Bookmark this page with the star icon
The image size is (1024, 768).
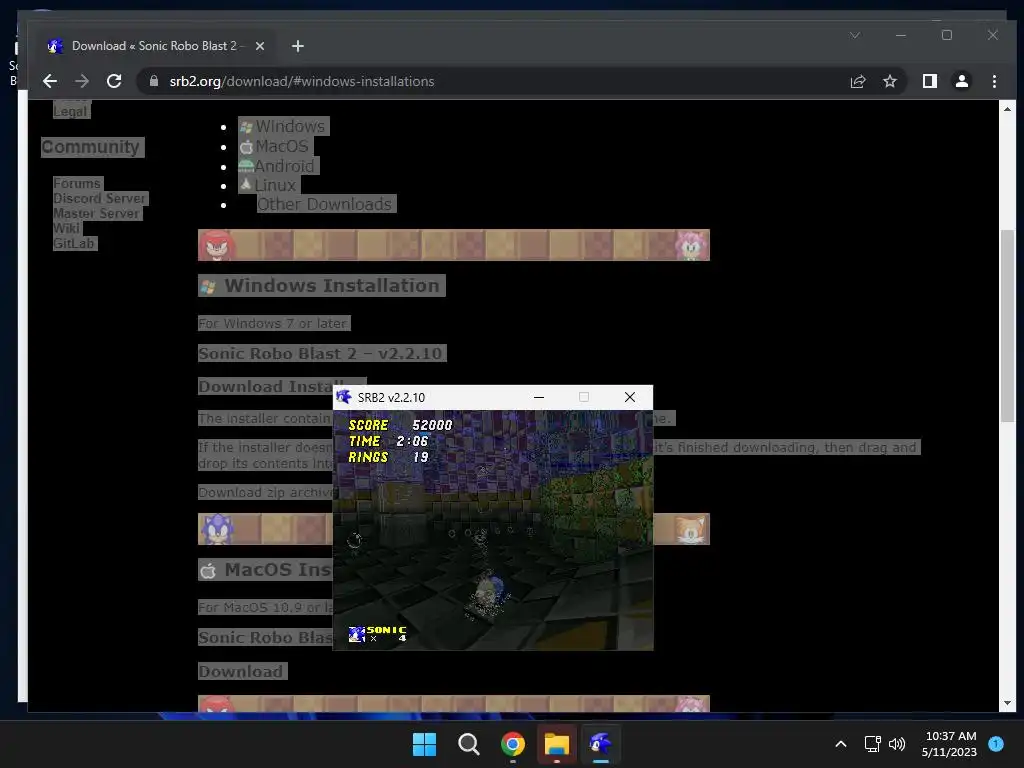(889, 81)
